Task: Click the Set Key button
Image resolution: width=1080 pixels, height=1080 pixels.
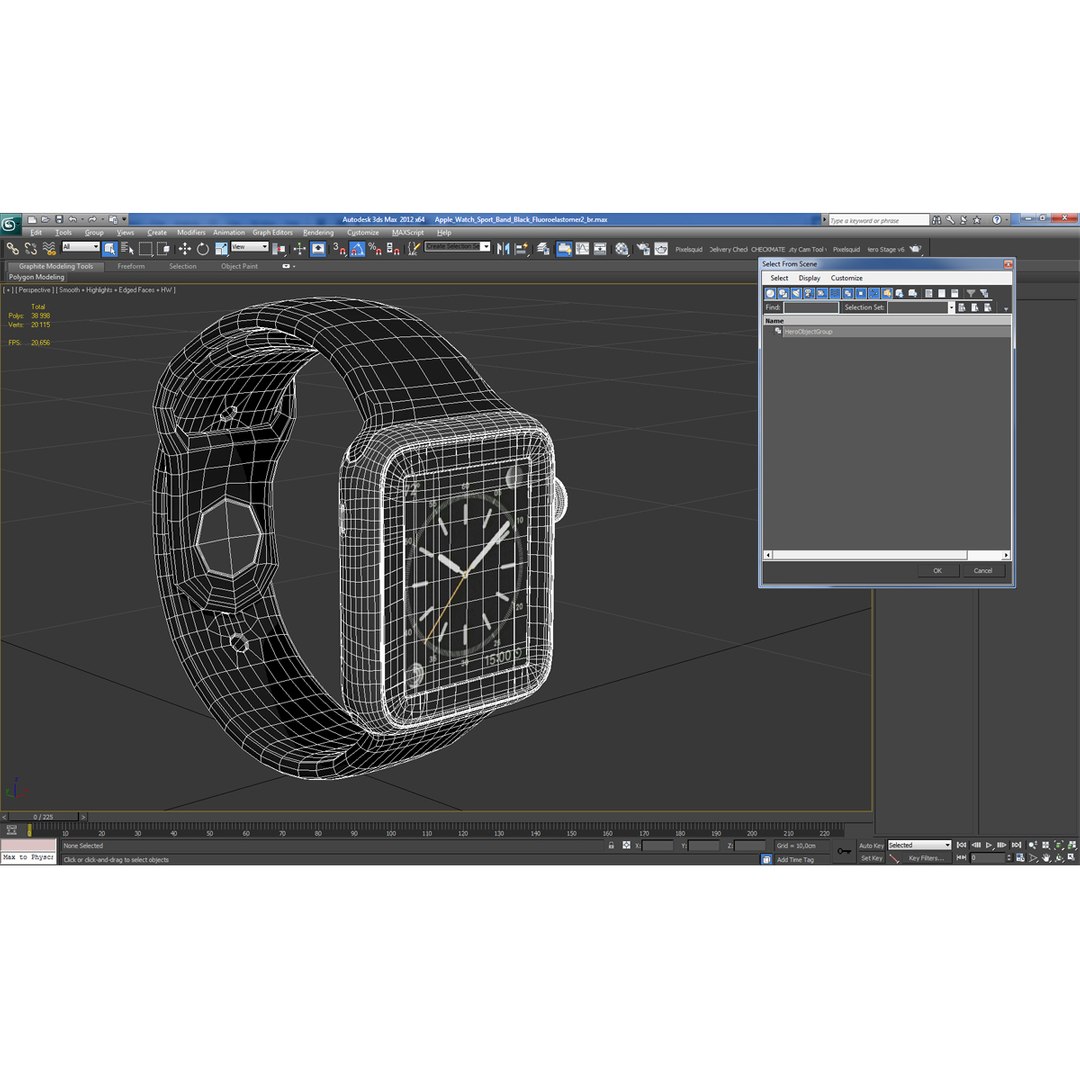Action: click(x=871, y=858)
